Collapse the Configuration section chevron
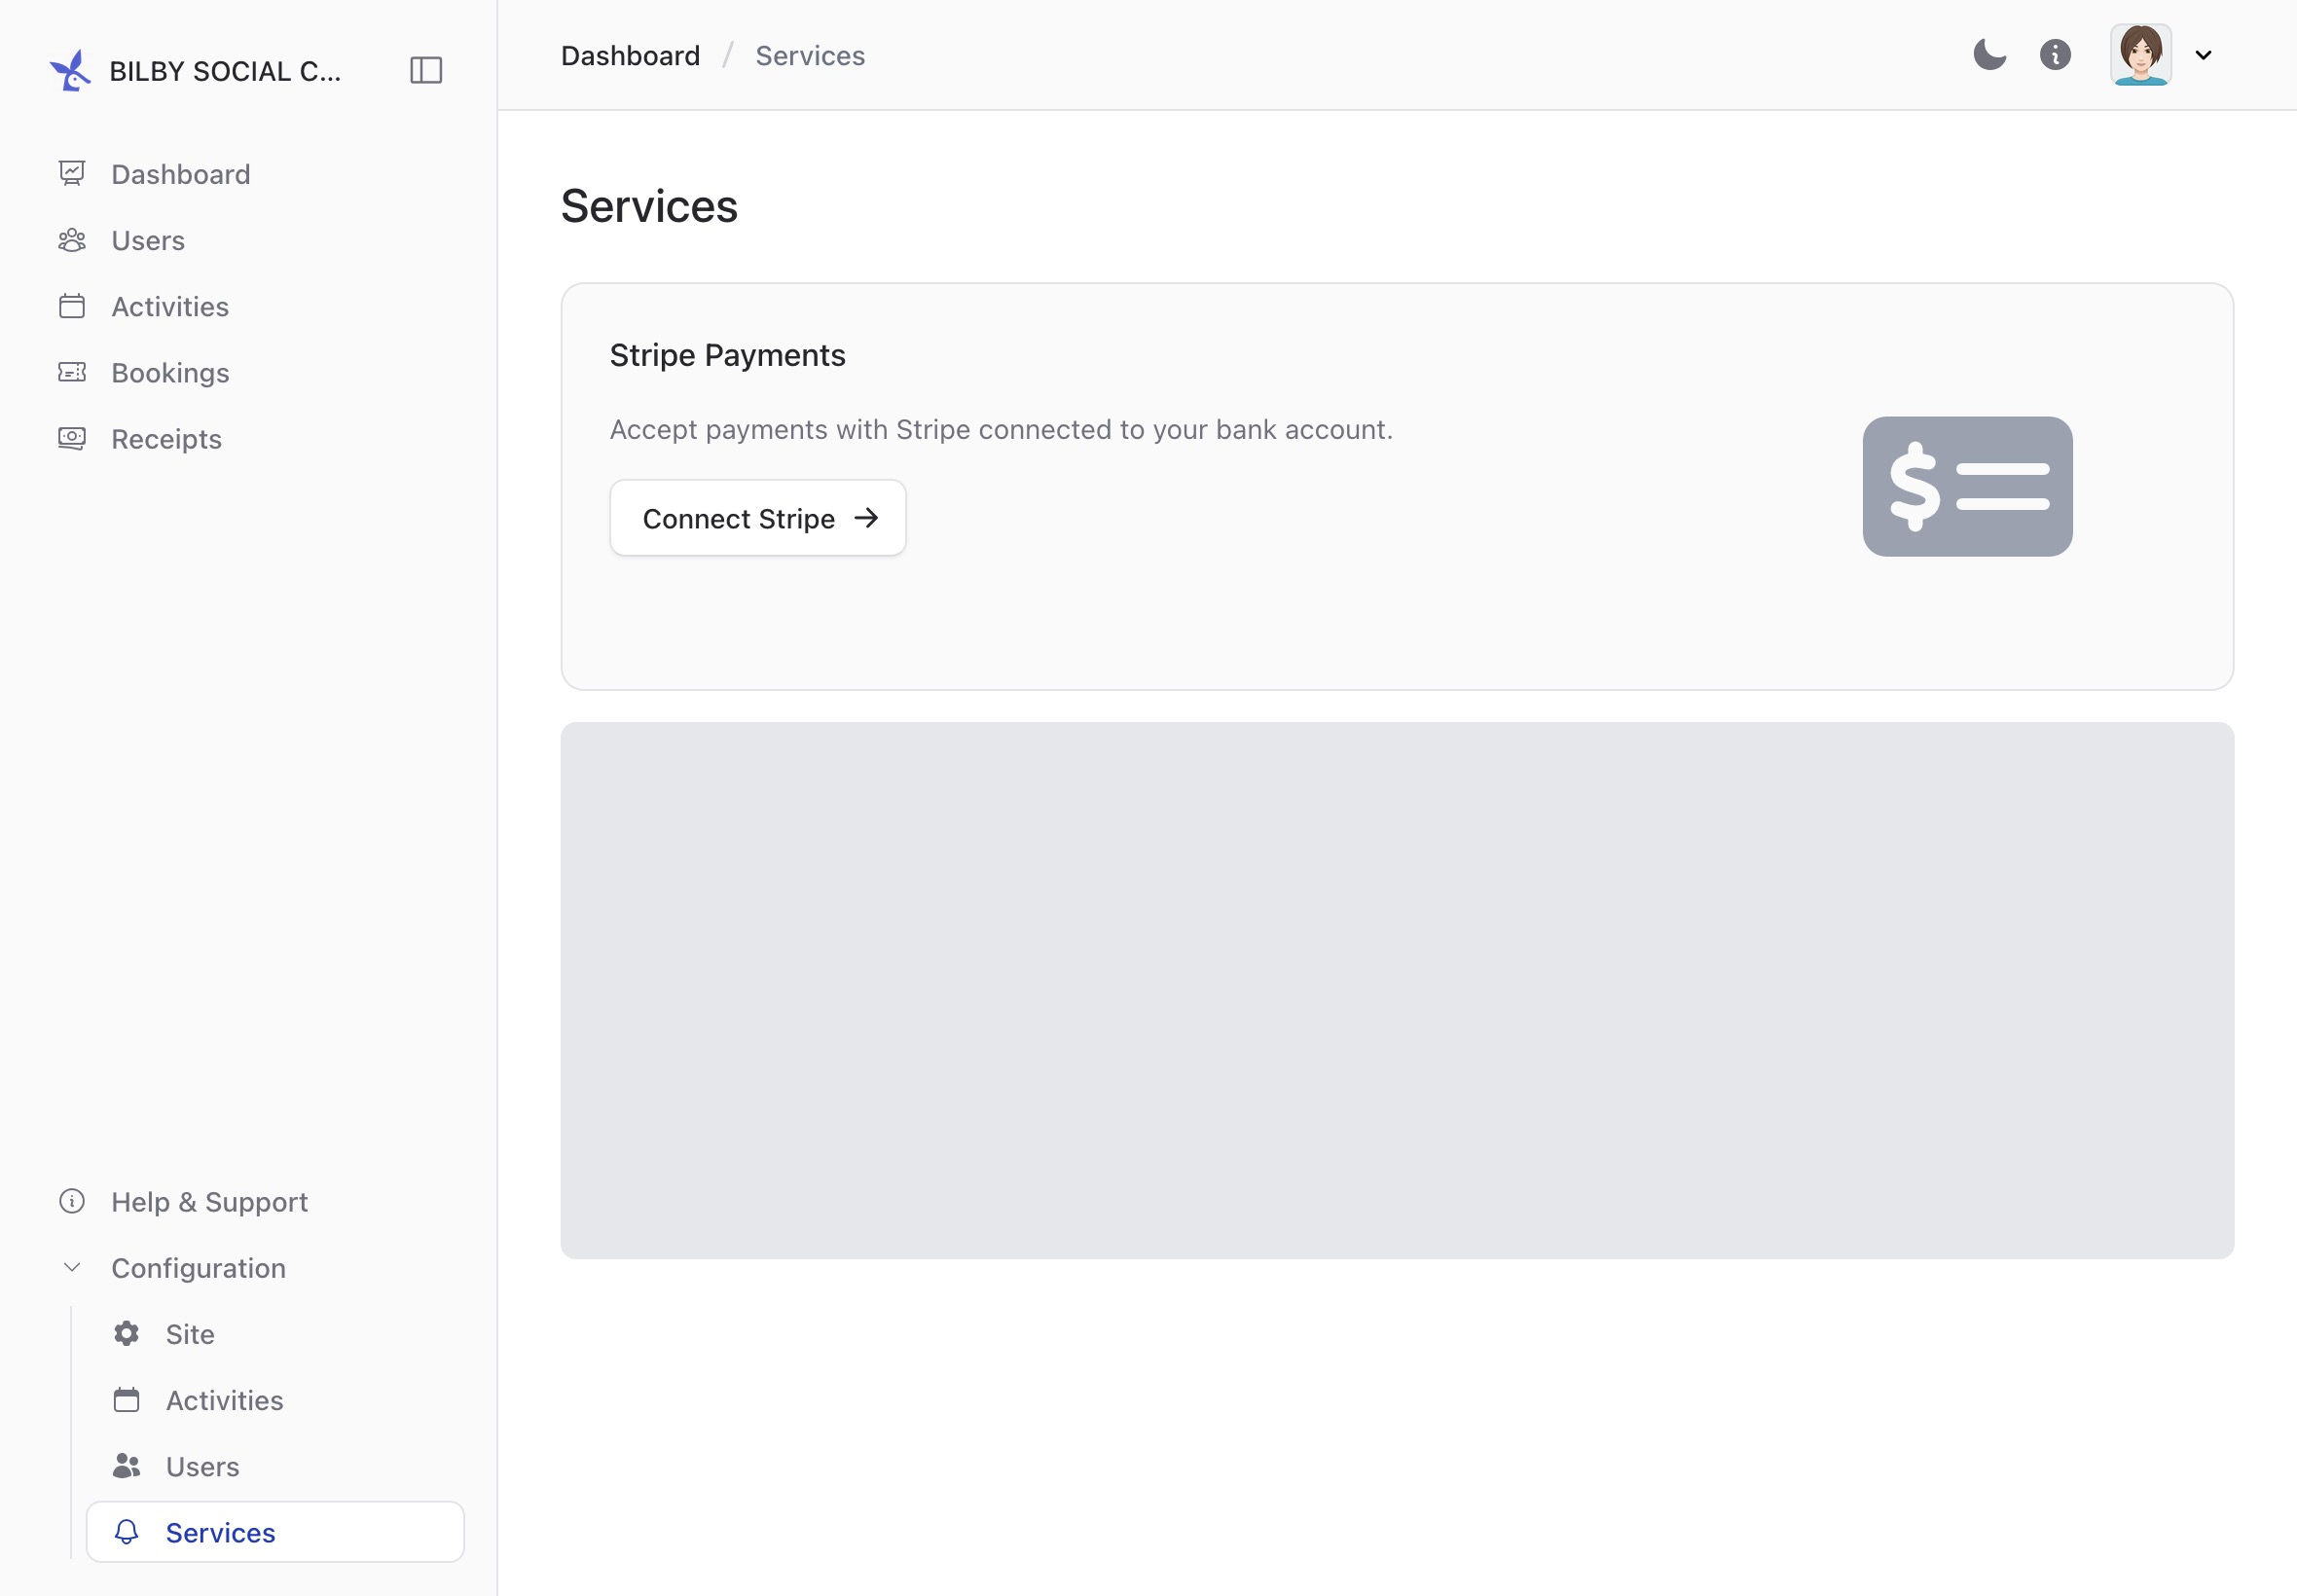 tap(72, 1267)
